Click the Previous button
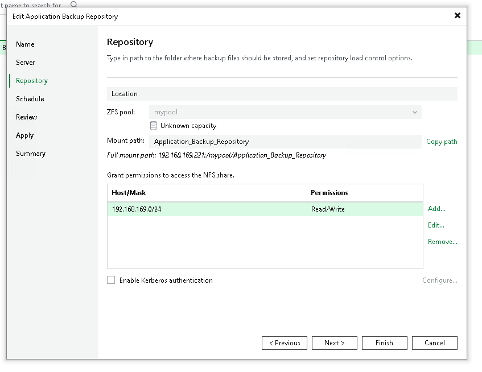Image resolution: width=482 pixels, height=372 pixels. coord(285,343)
